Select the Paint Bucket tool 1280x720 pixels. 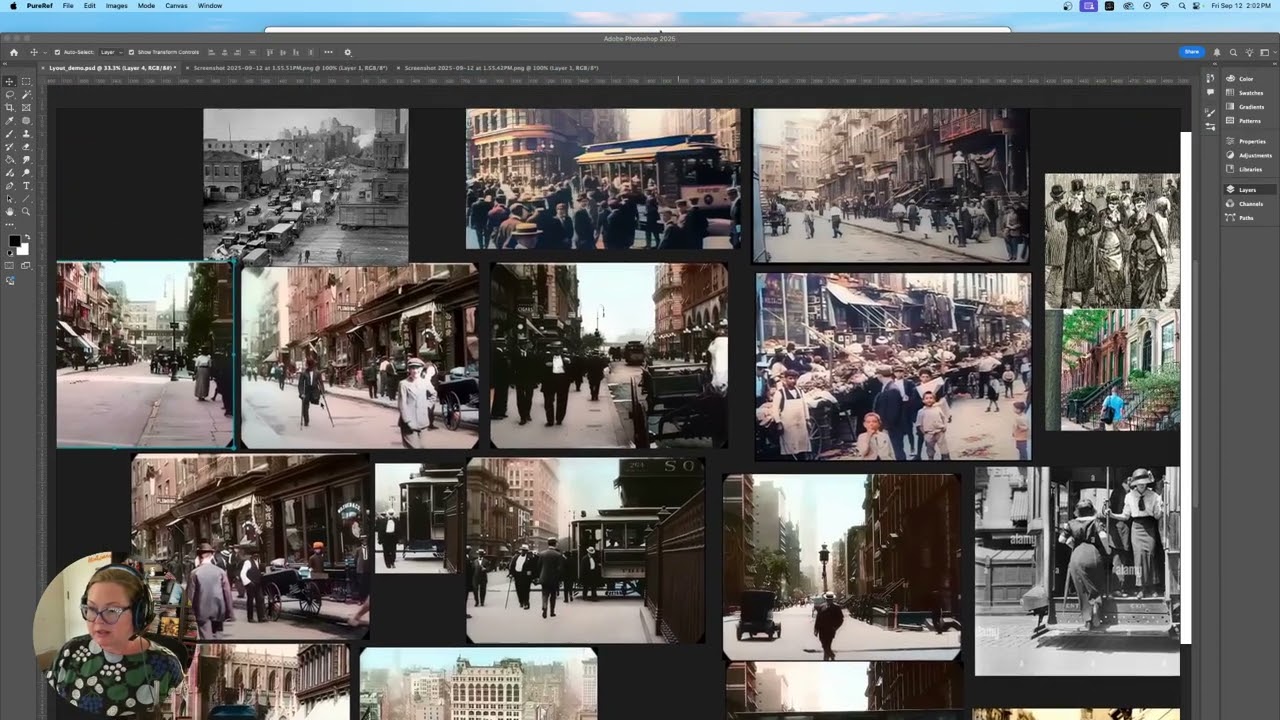point(9,159)
